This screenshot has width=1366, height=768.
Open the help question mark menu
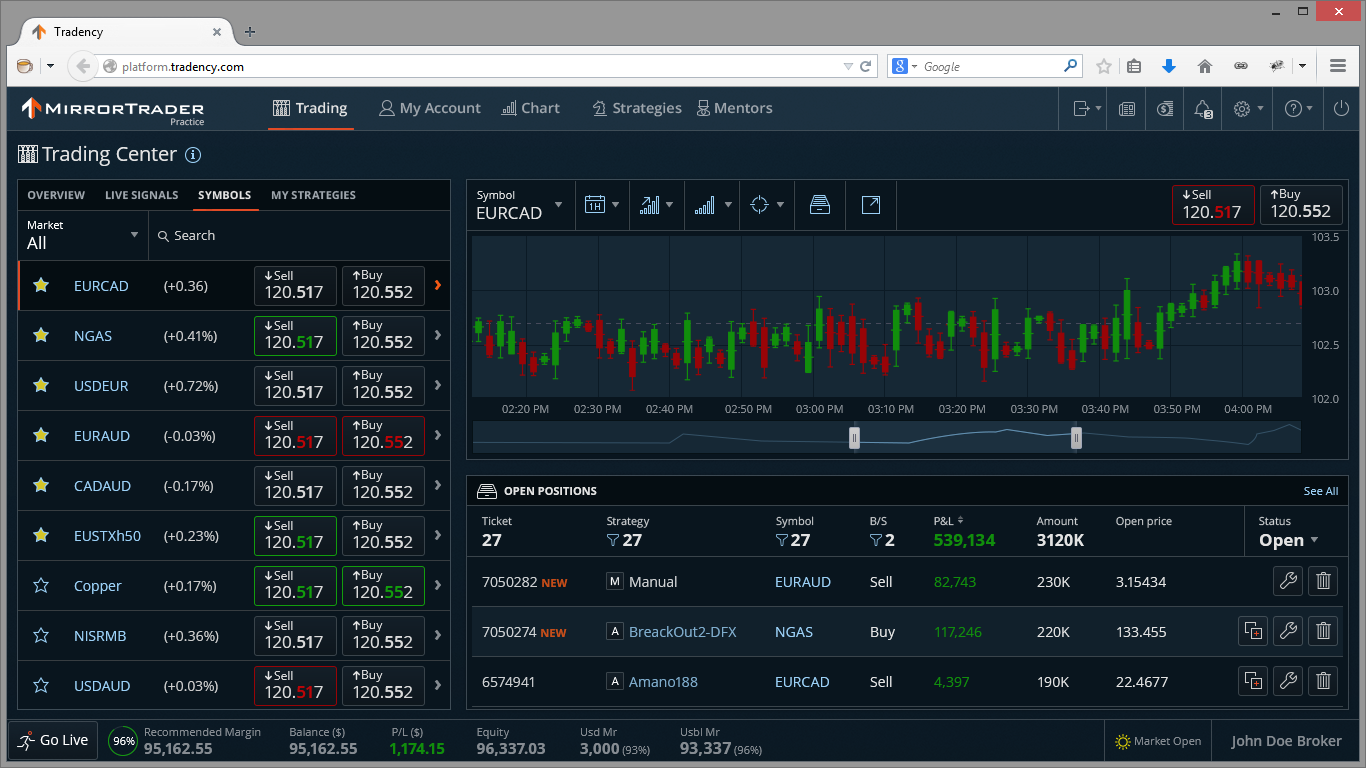tap(1298, 108)
